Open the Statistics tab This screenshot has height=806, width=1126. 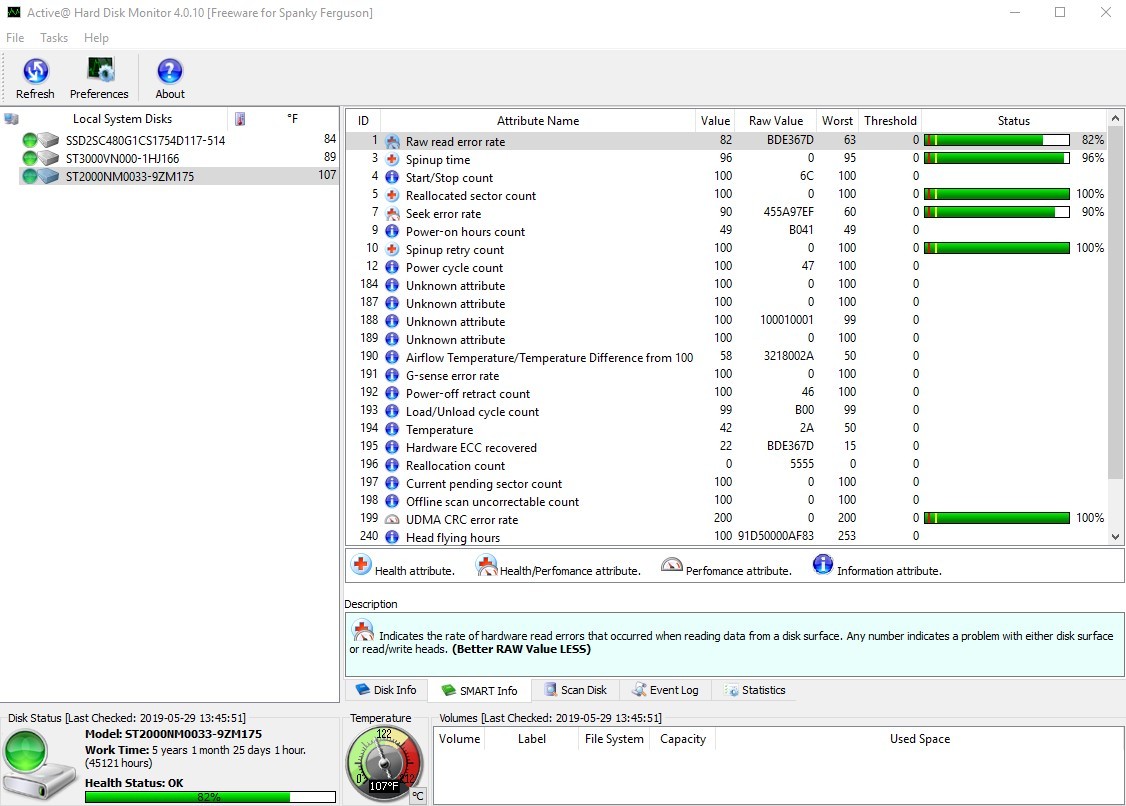[755, 690]
